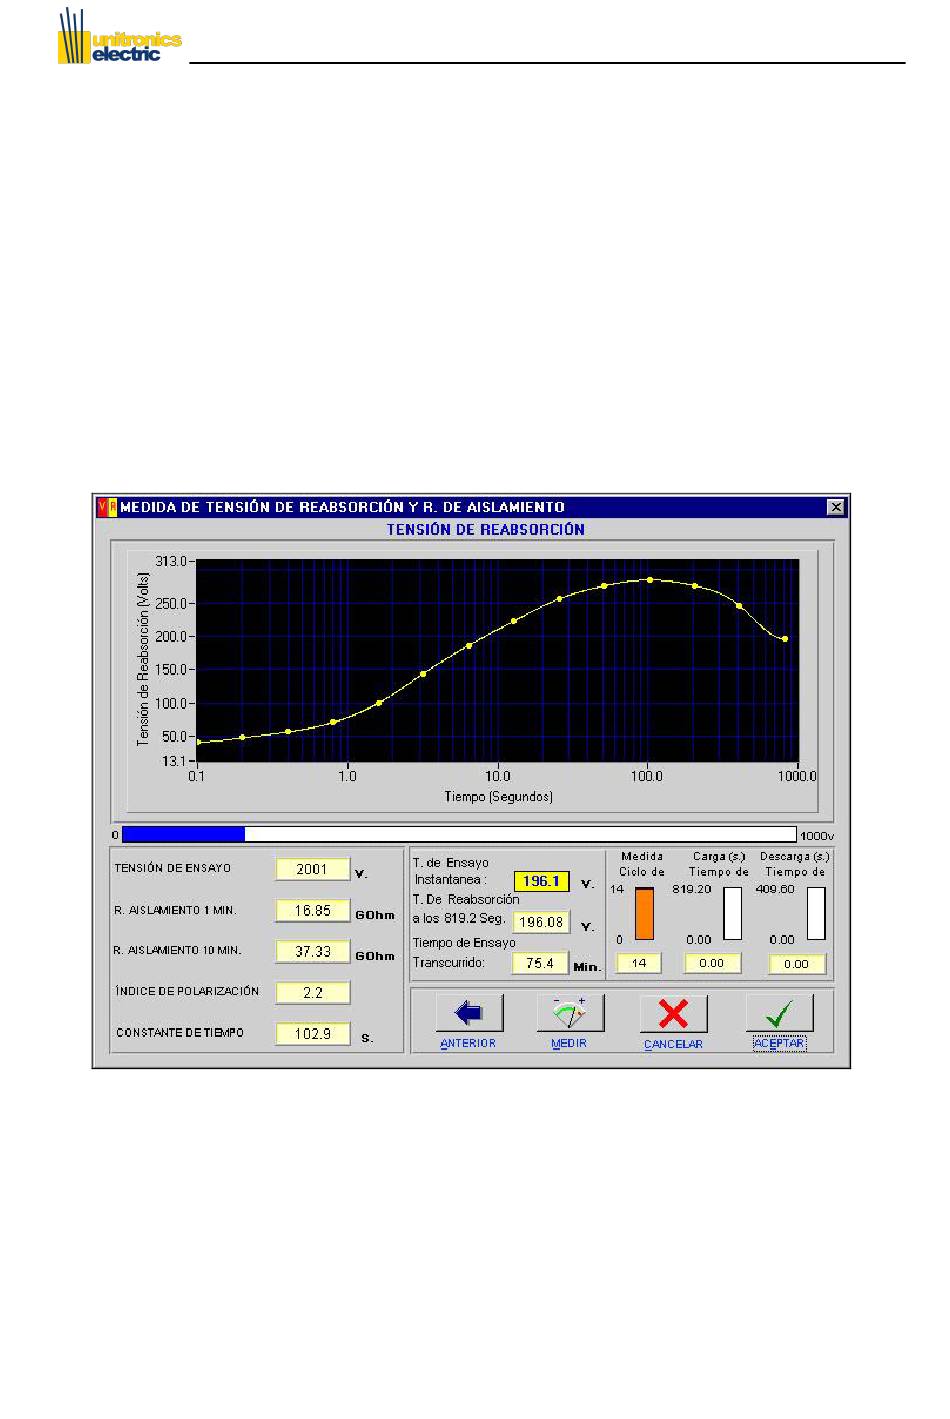The image size is (950, 1419).
Task: Click the white Tiempo de Descarga bar
Action: (816, 913)
